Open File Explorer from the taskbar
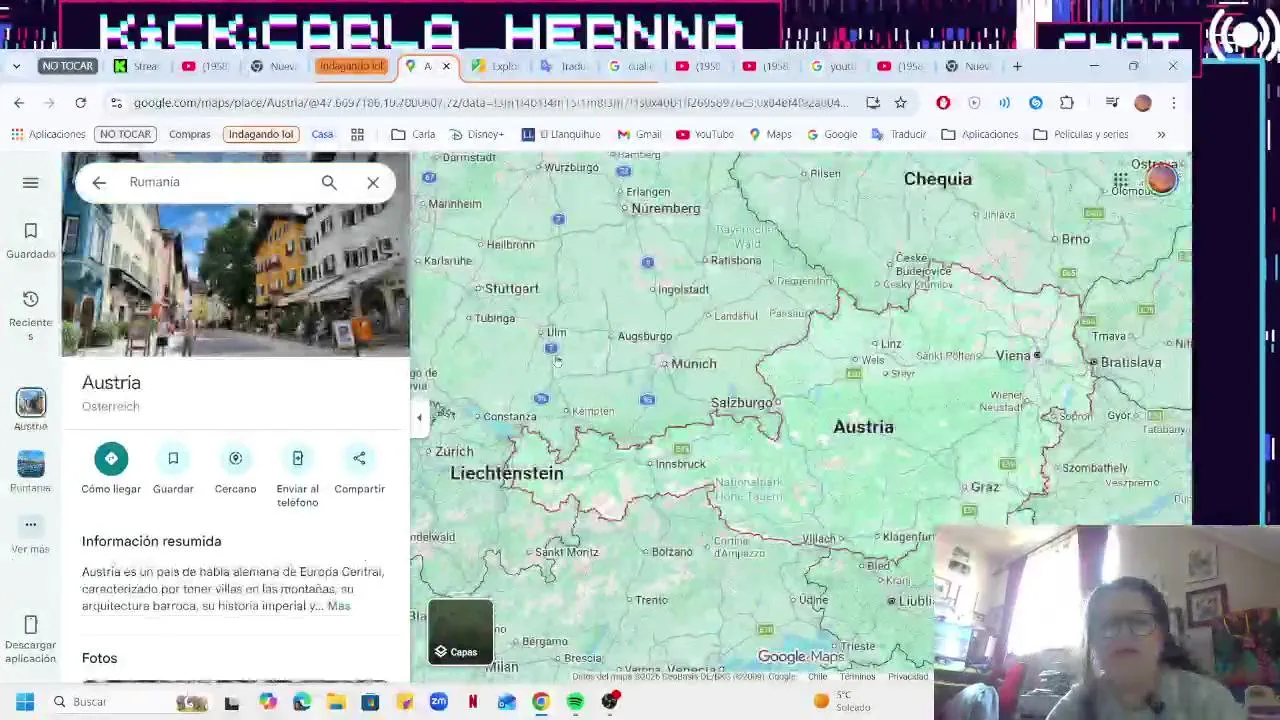 336,702
